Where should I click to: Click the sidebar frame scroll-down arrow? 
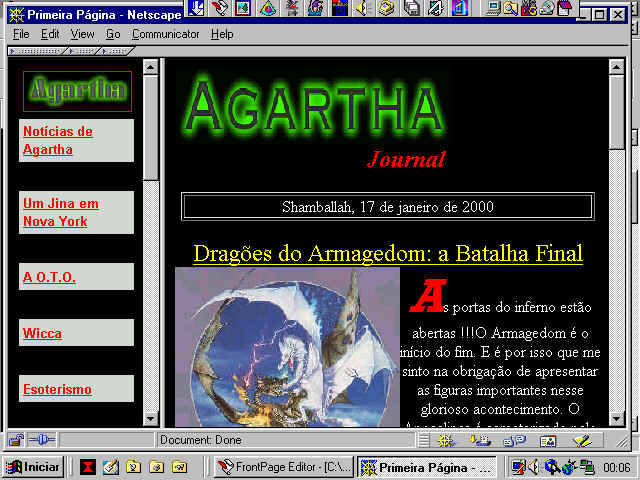point(151,419)
